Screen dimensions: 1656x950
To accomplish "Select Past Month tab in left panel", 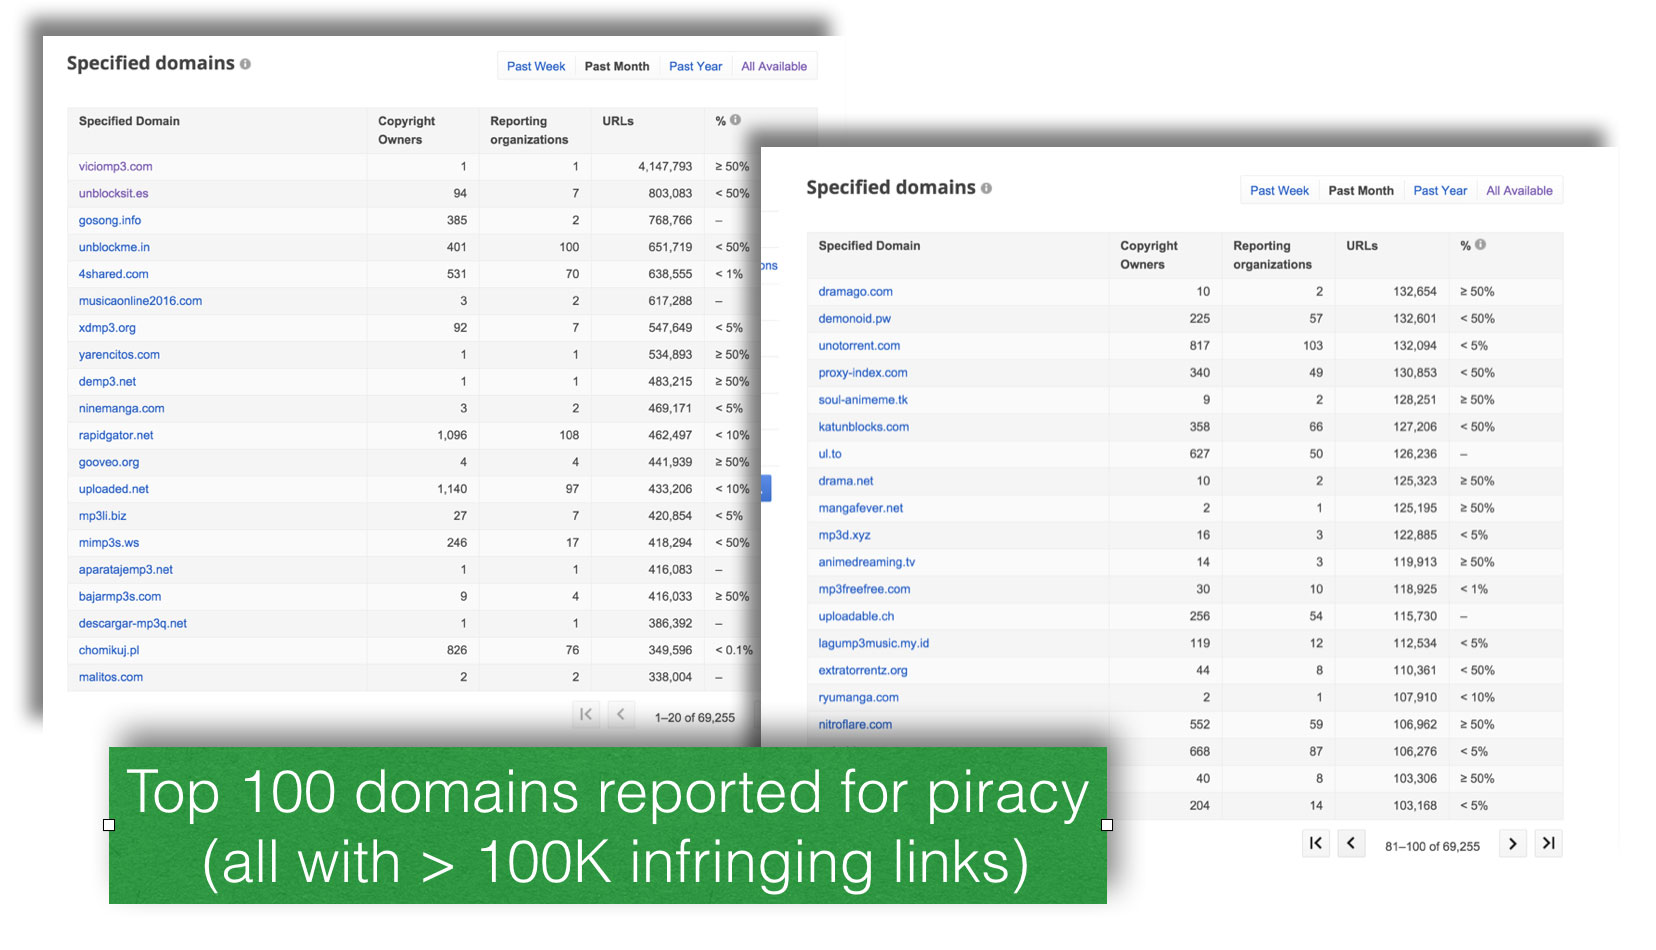I will 617,66.
